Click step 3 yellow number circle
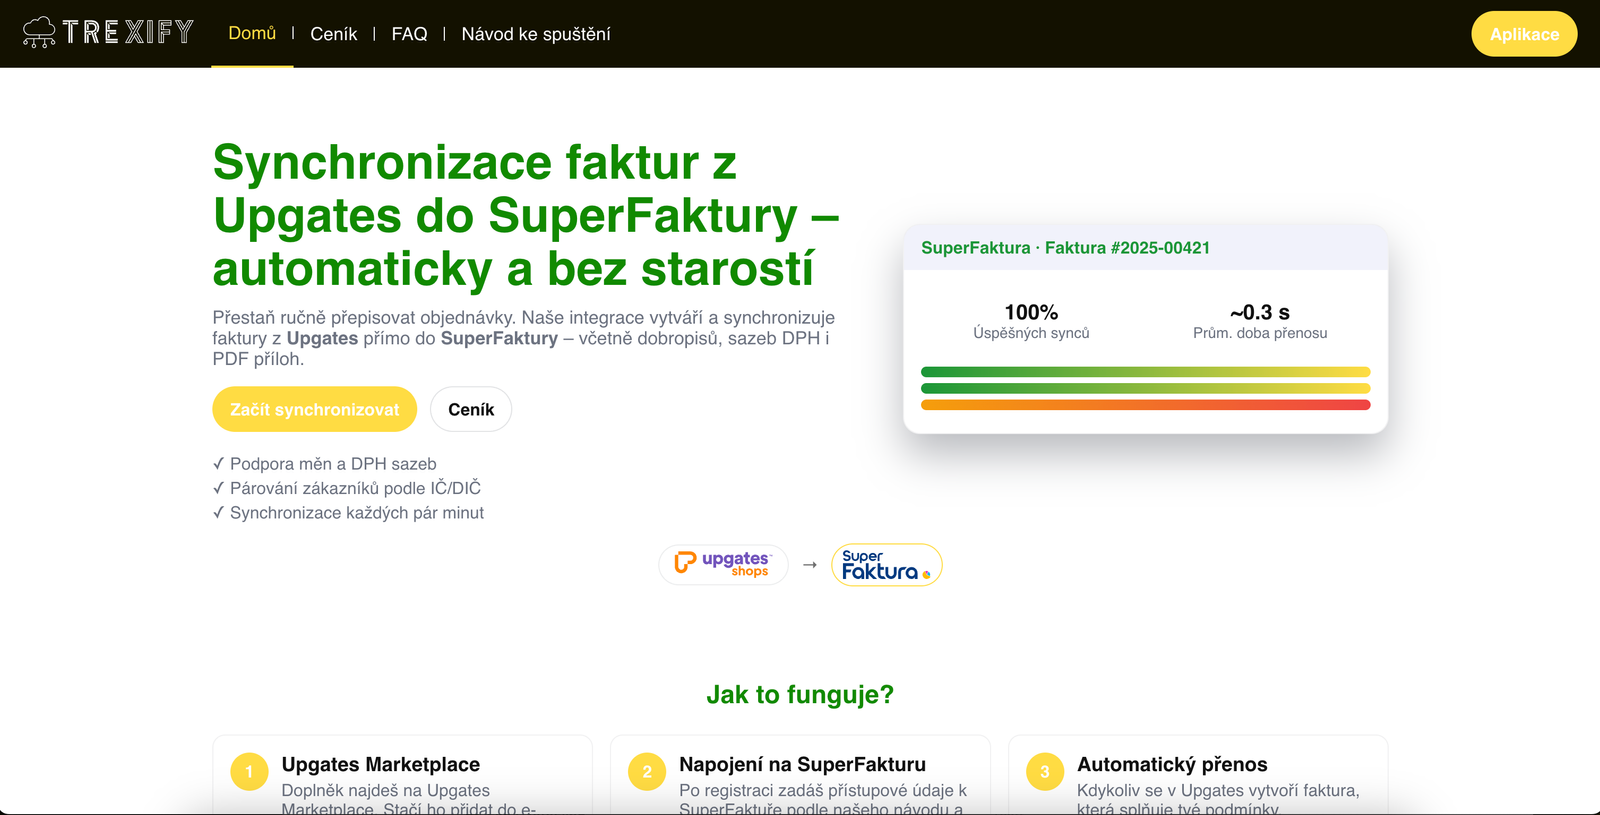This screenshot has height=815, width=1600. pyautogui.click(x=1045, y=771)
